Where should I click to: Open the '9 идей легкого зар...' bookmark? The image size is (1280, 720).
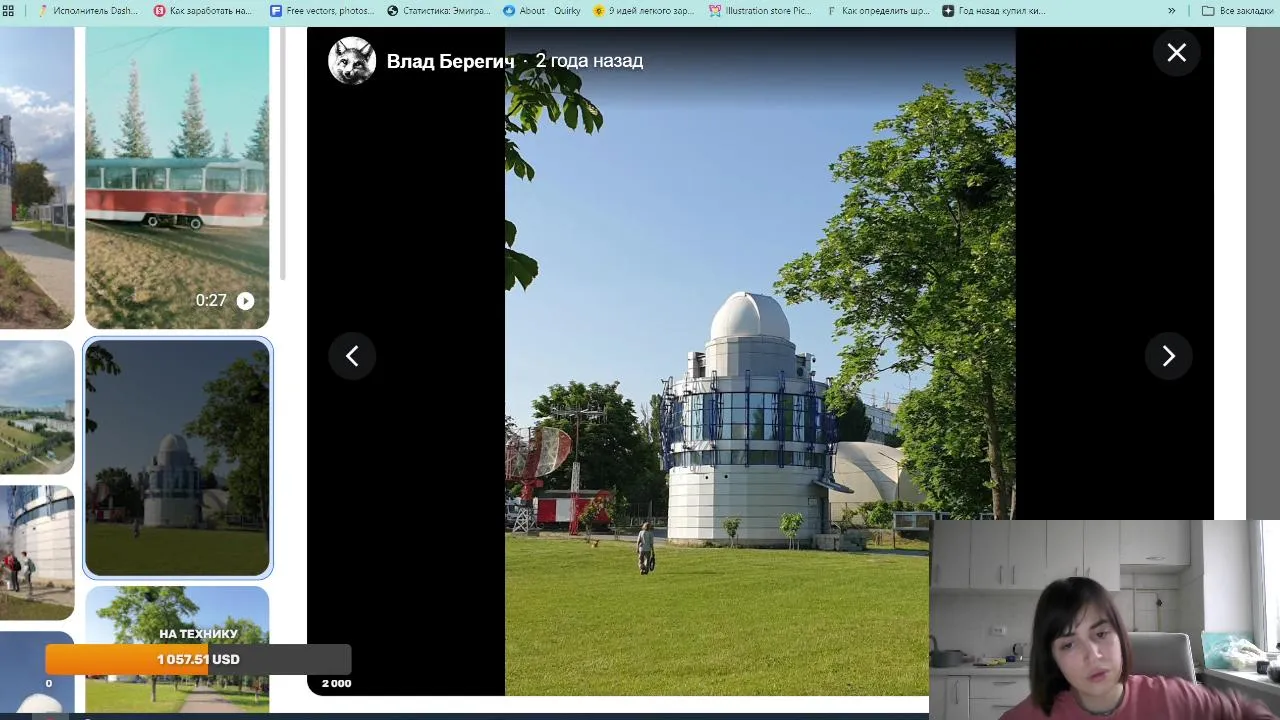tap(644, 11)
